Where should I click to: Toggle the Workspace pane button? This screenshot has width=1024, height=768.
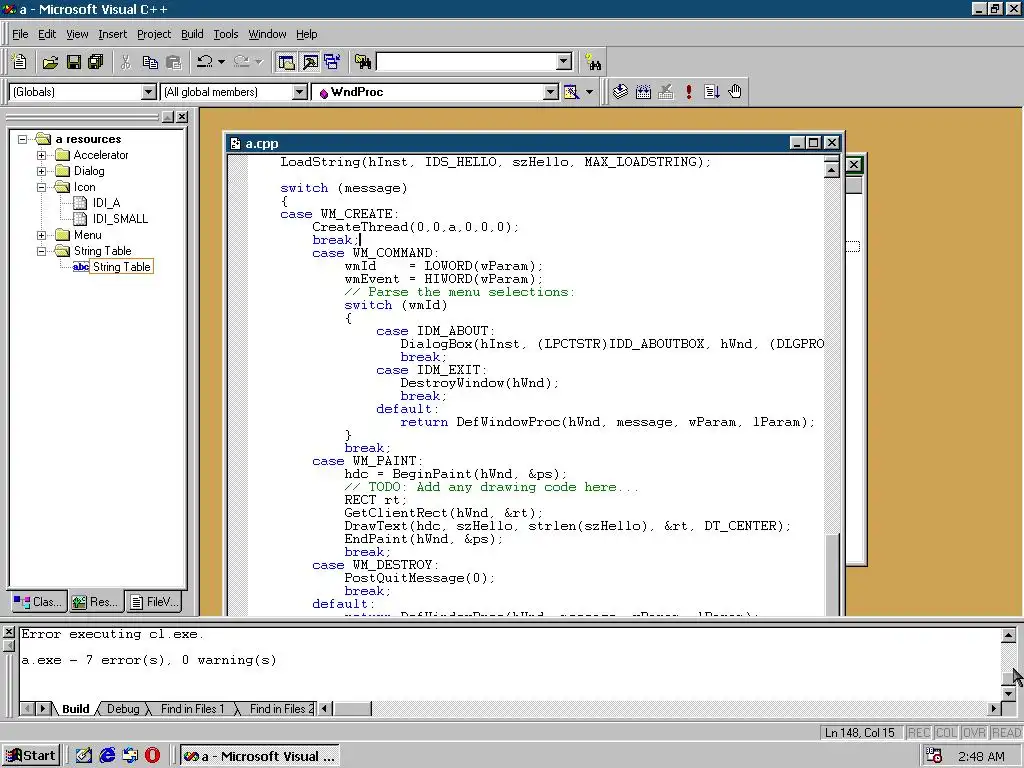click(x=286, y=62)
